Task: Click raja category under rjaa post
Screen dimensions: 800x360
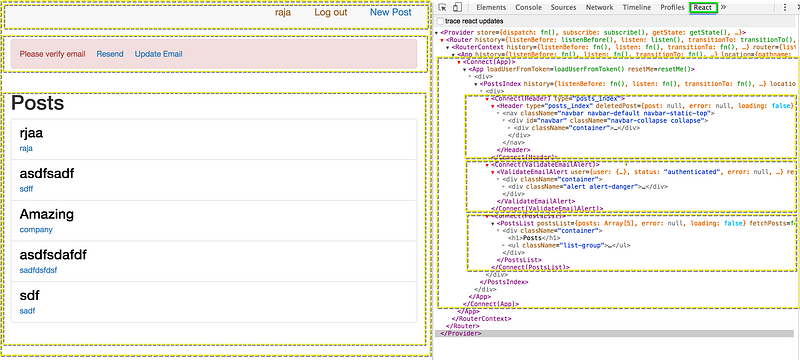Action: 26,148
